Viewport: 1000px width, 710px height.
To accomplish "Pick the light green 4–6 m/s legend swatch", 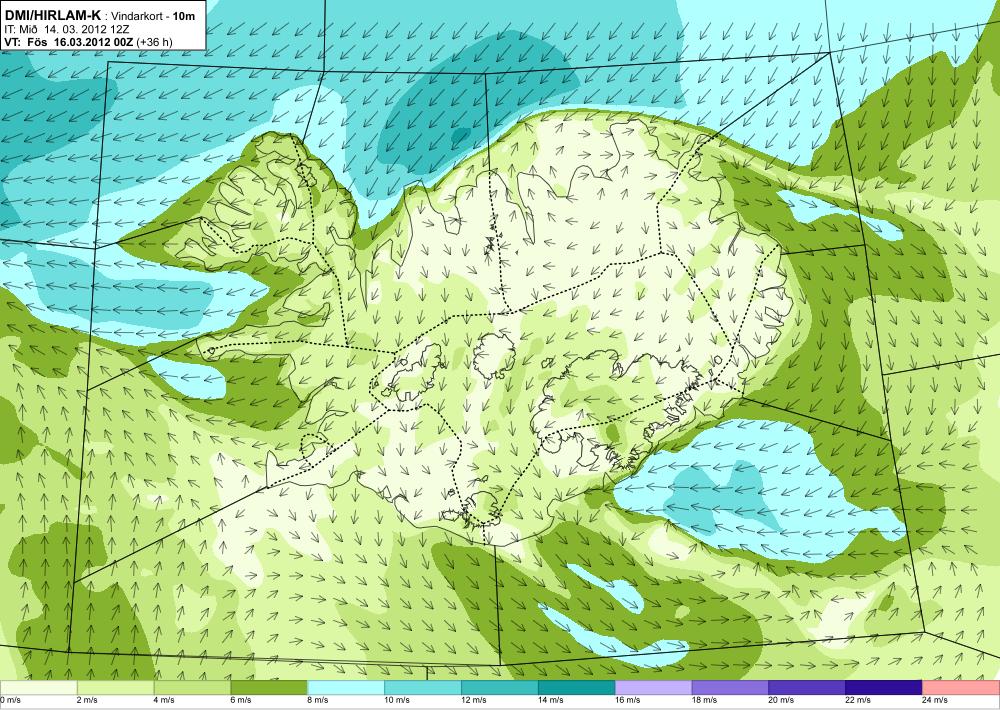I will 192,688.
